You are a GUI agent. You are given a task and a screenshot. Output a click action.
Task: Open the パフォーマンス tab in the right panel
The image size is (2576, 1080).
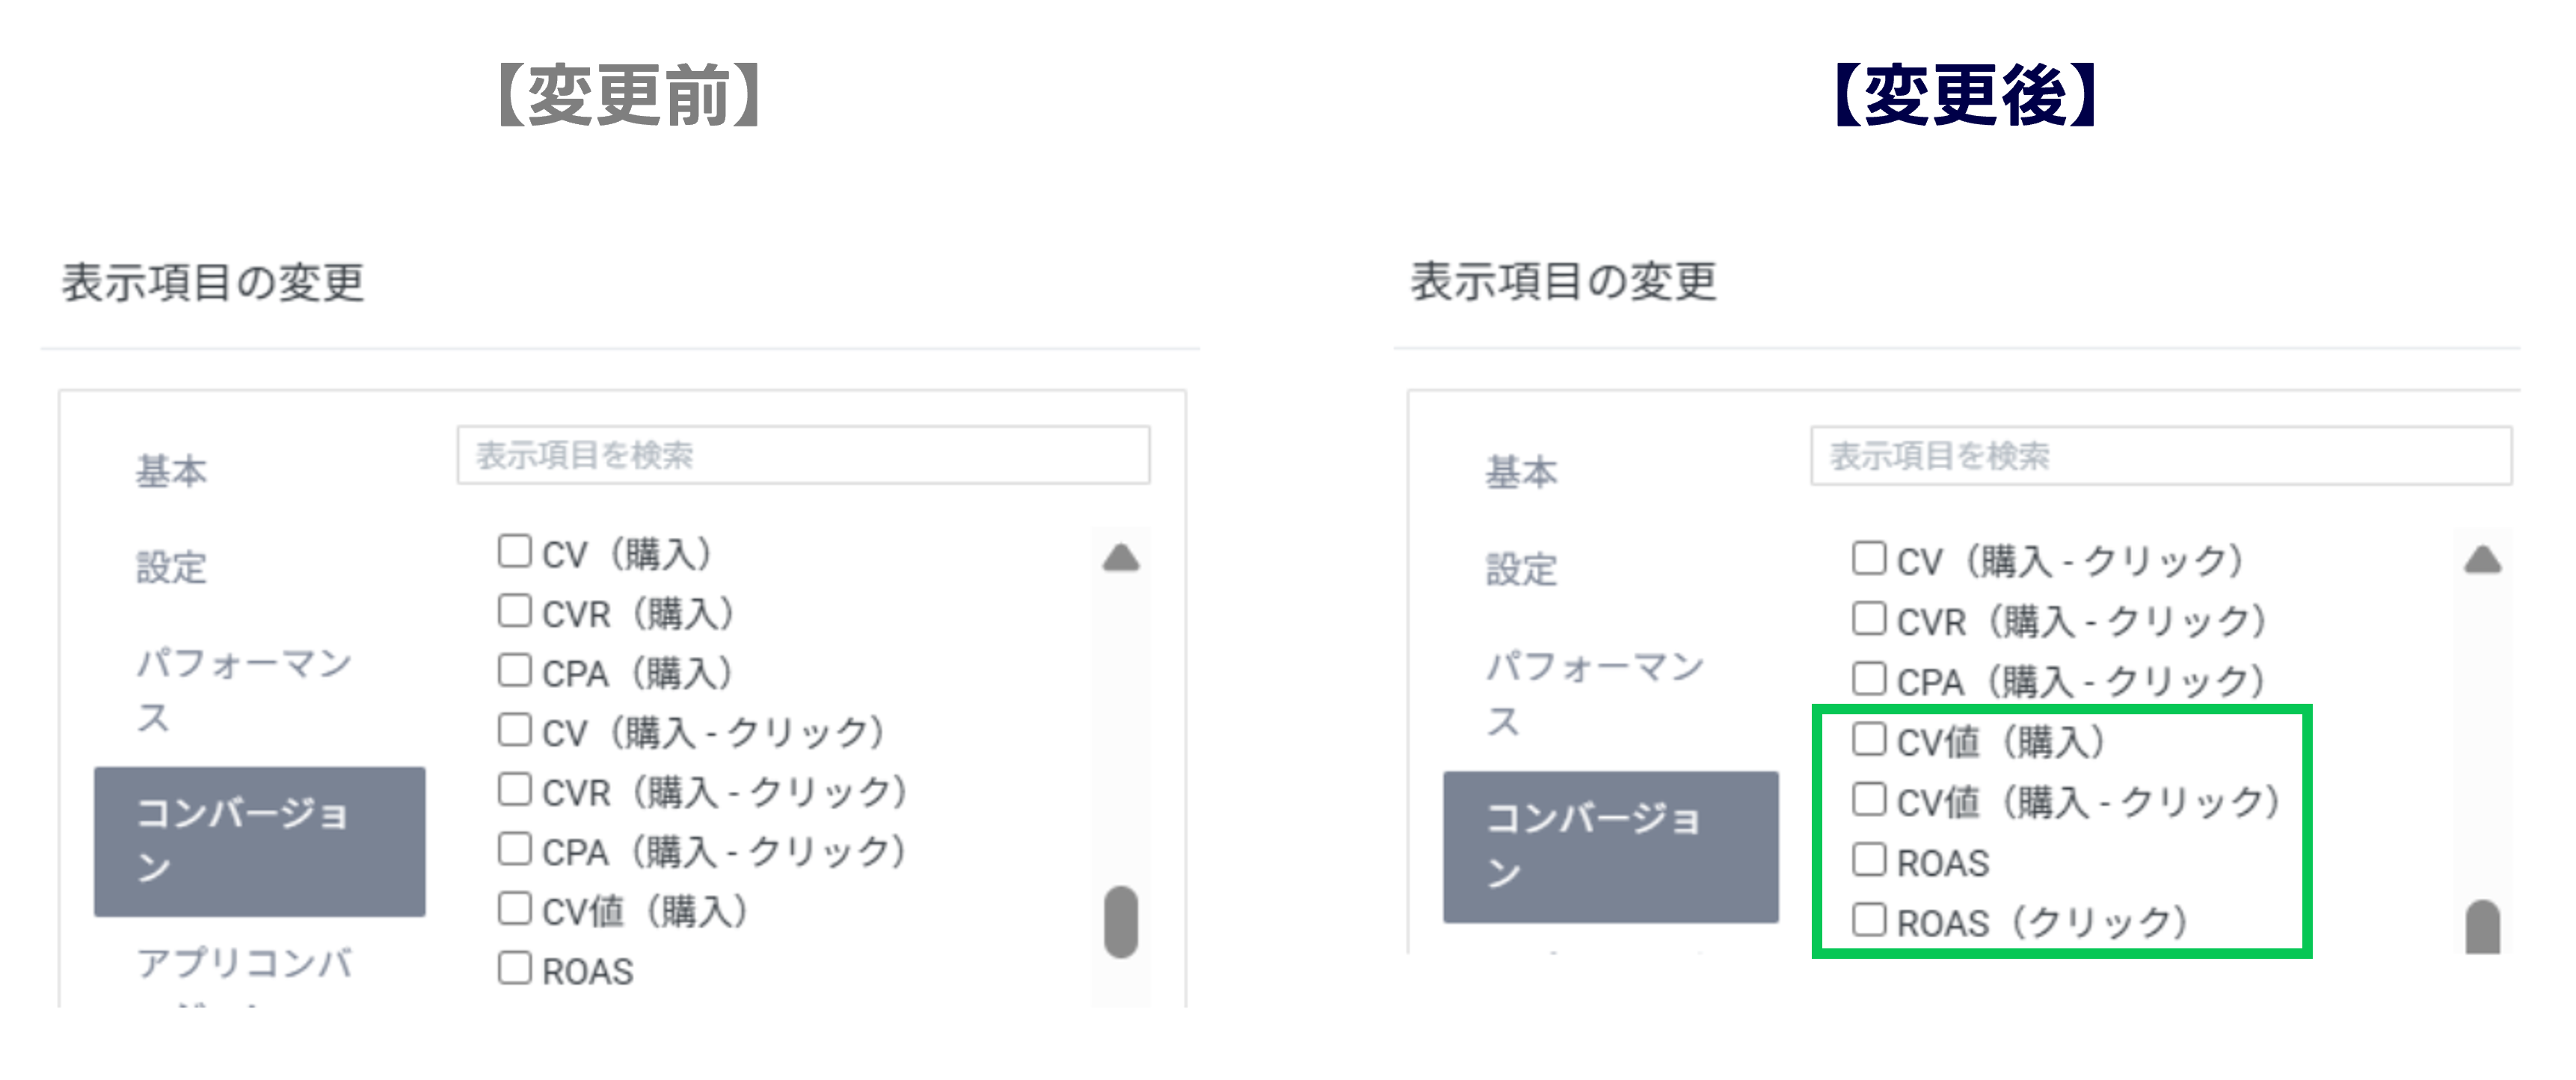(x=1594, y=692)
